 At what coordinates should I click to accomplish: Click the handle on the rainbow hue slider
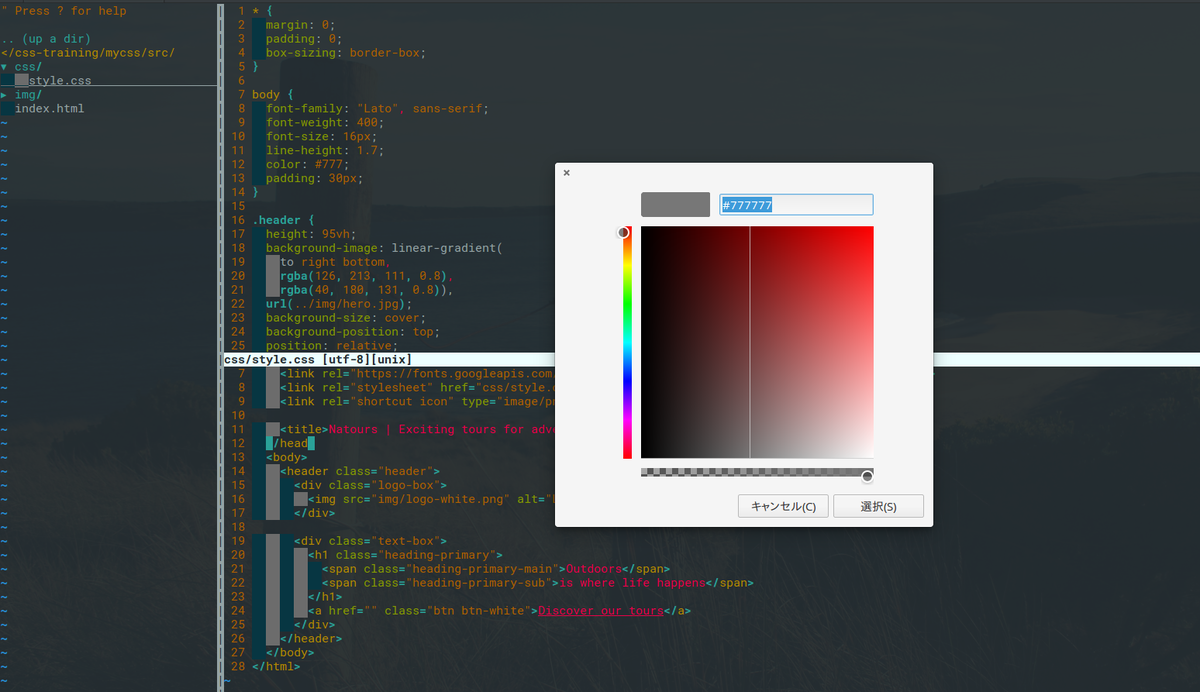tap(624, 232)
